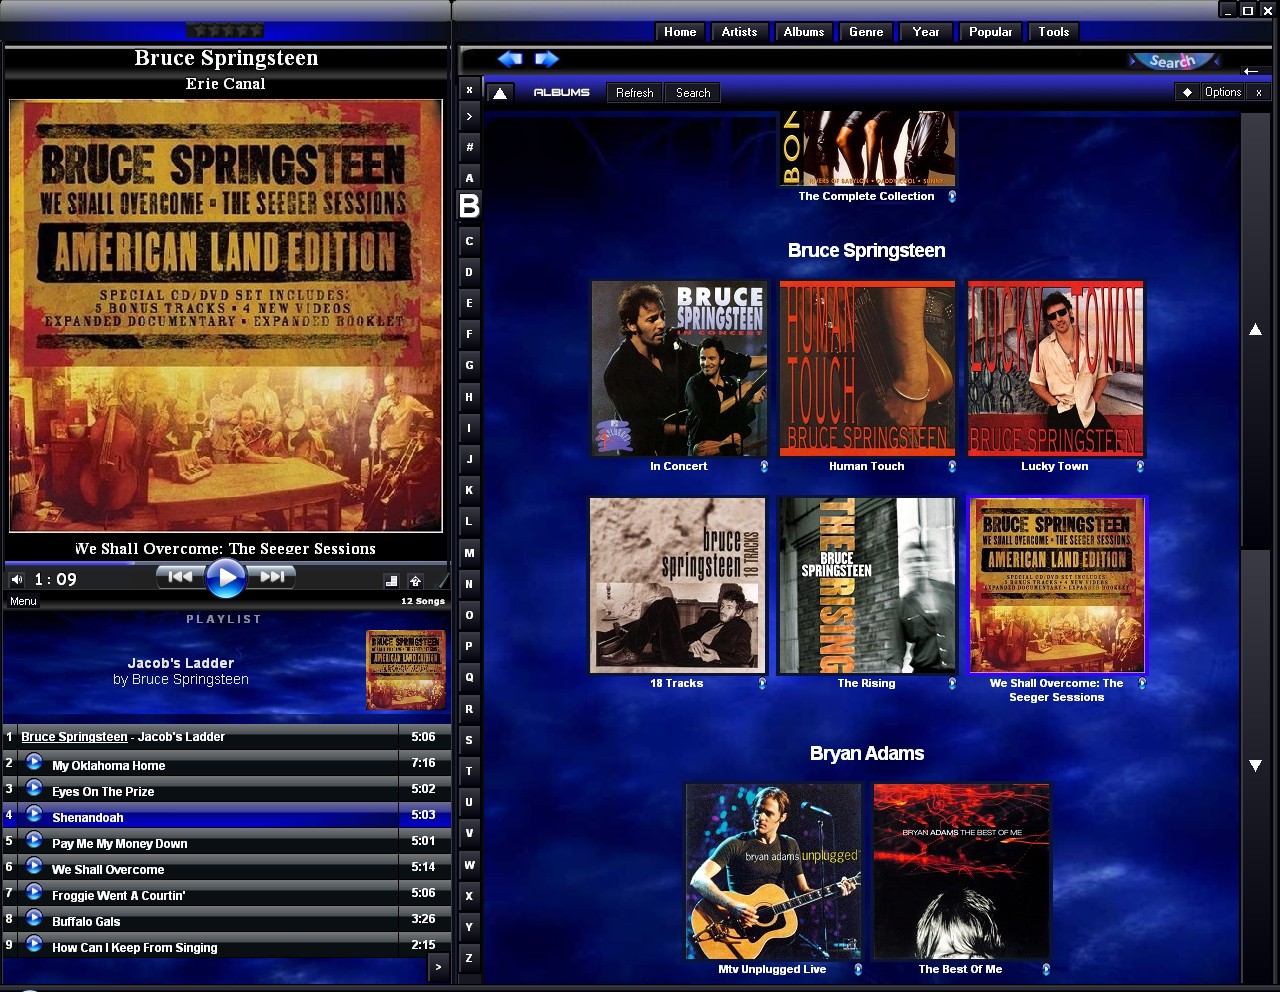Navigate forward with the blue right arrow
Viewport: 1280px width, 992px height.
(x=546, y=59)
